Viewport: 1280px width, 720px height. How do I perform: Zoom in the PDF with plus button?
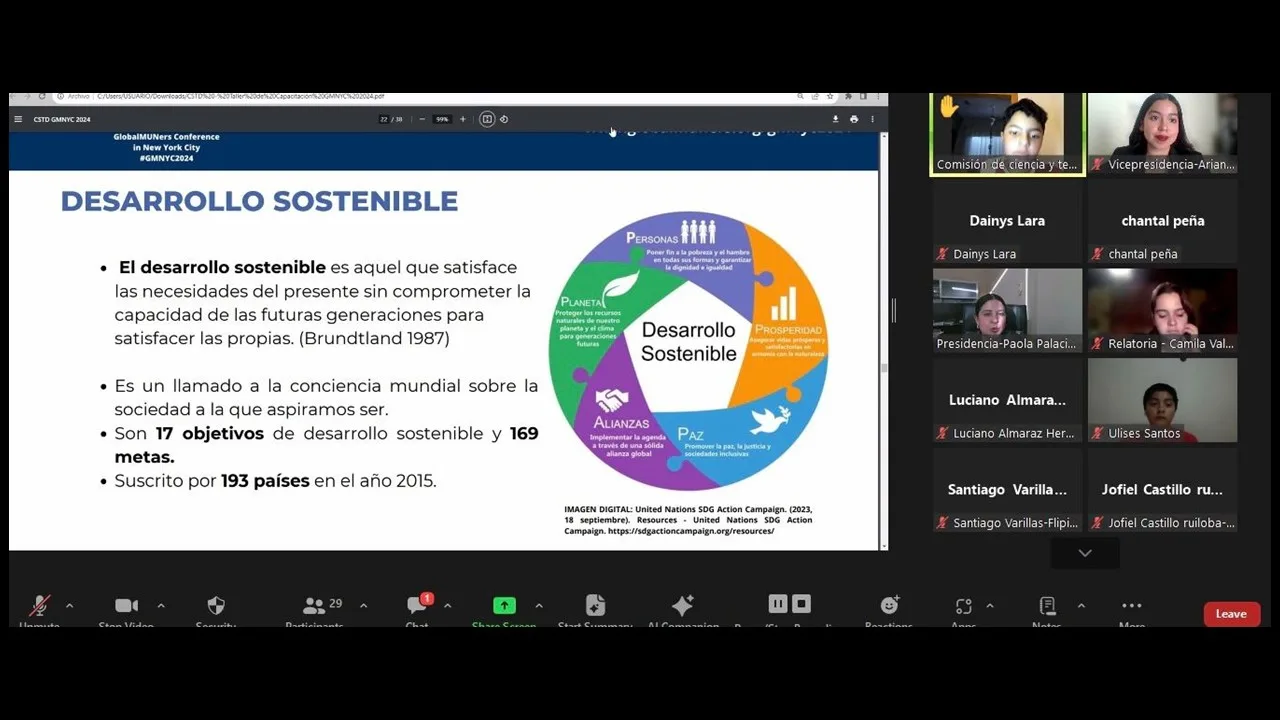click(462, 119)
